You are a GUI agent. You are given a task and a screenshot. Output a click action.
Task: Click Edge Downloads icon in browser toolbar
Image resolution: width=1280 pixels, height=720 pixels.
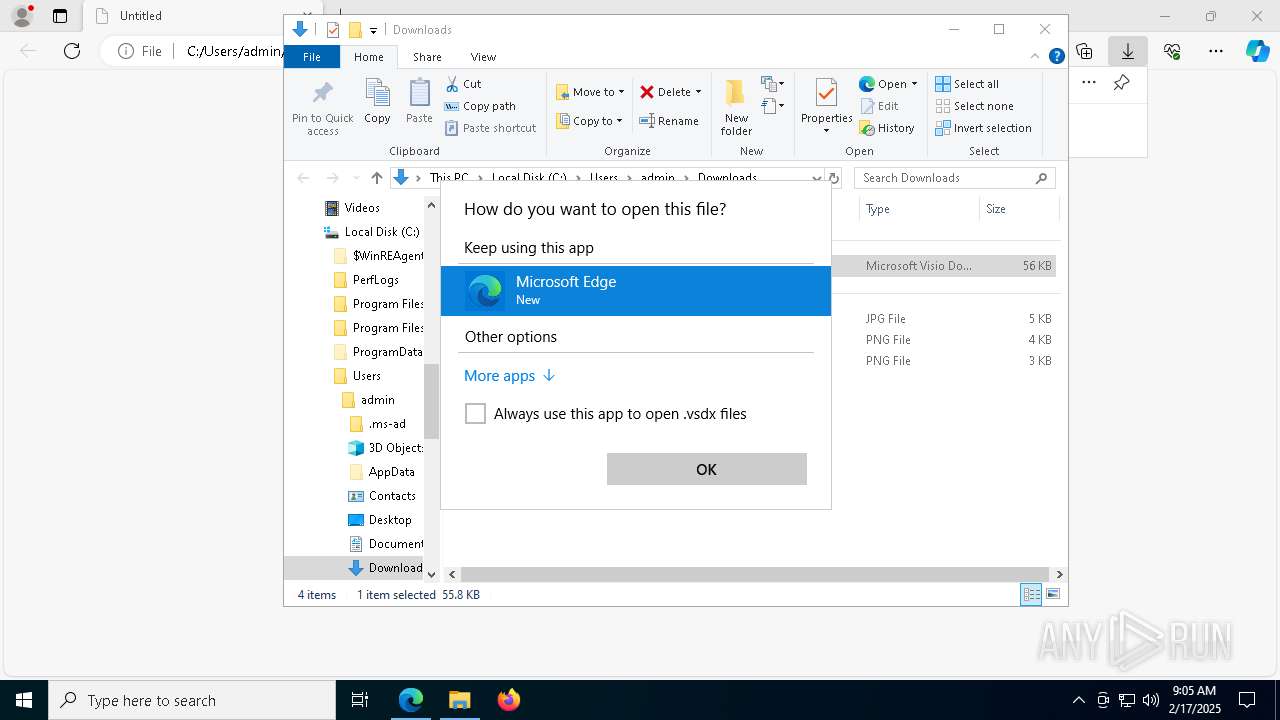coord(1128,51)
